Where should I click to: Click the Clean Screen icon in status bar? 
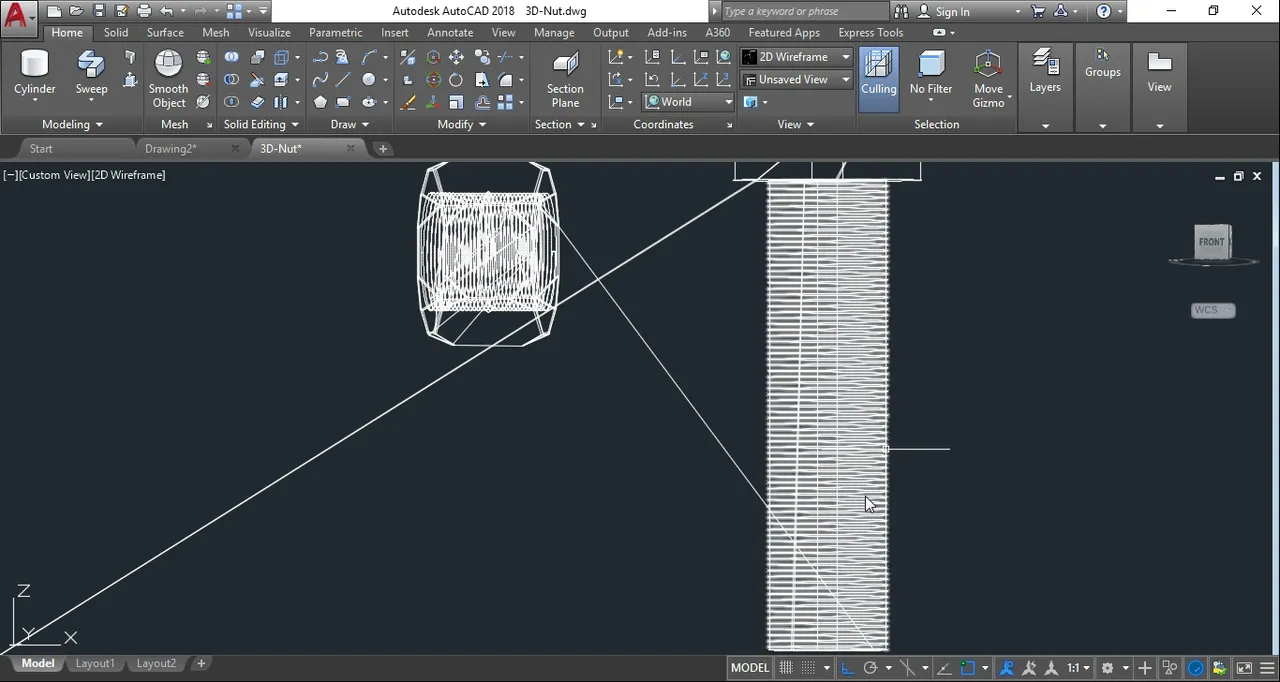1244,668
